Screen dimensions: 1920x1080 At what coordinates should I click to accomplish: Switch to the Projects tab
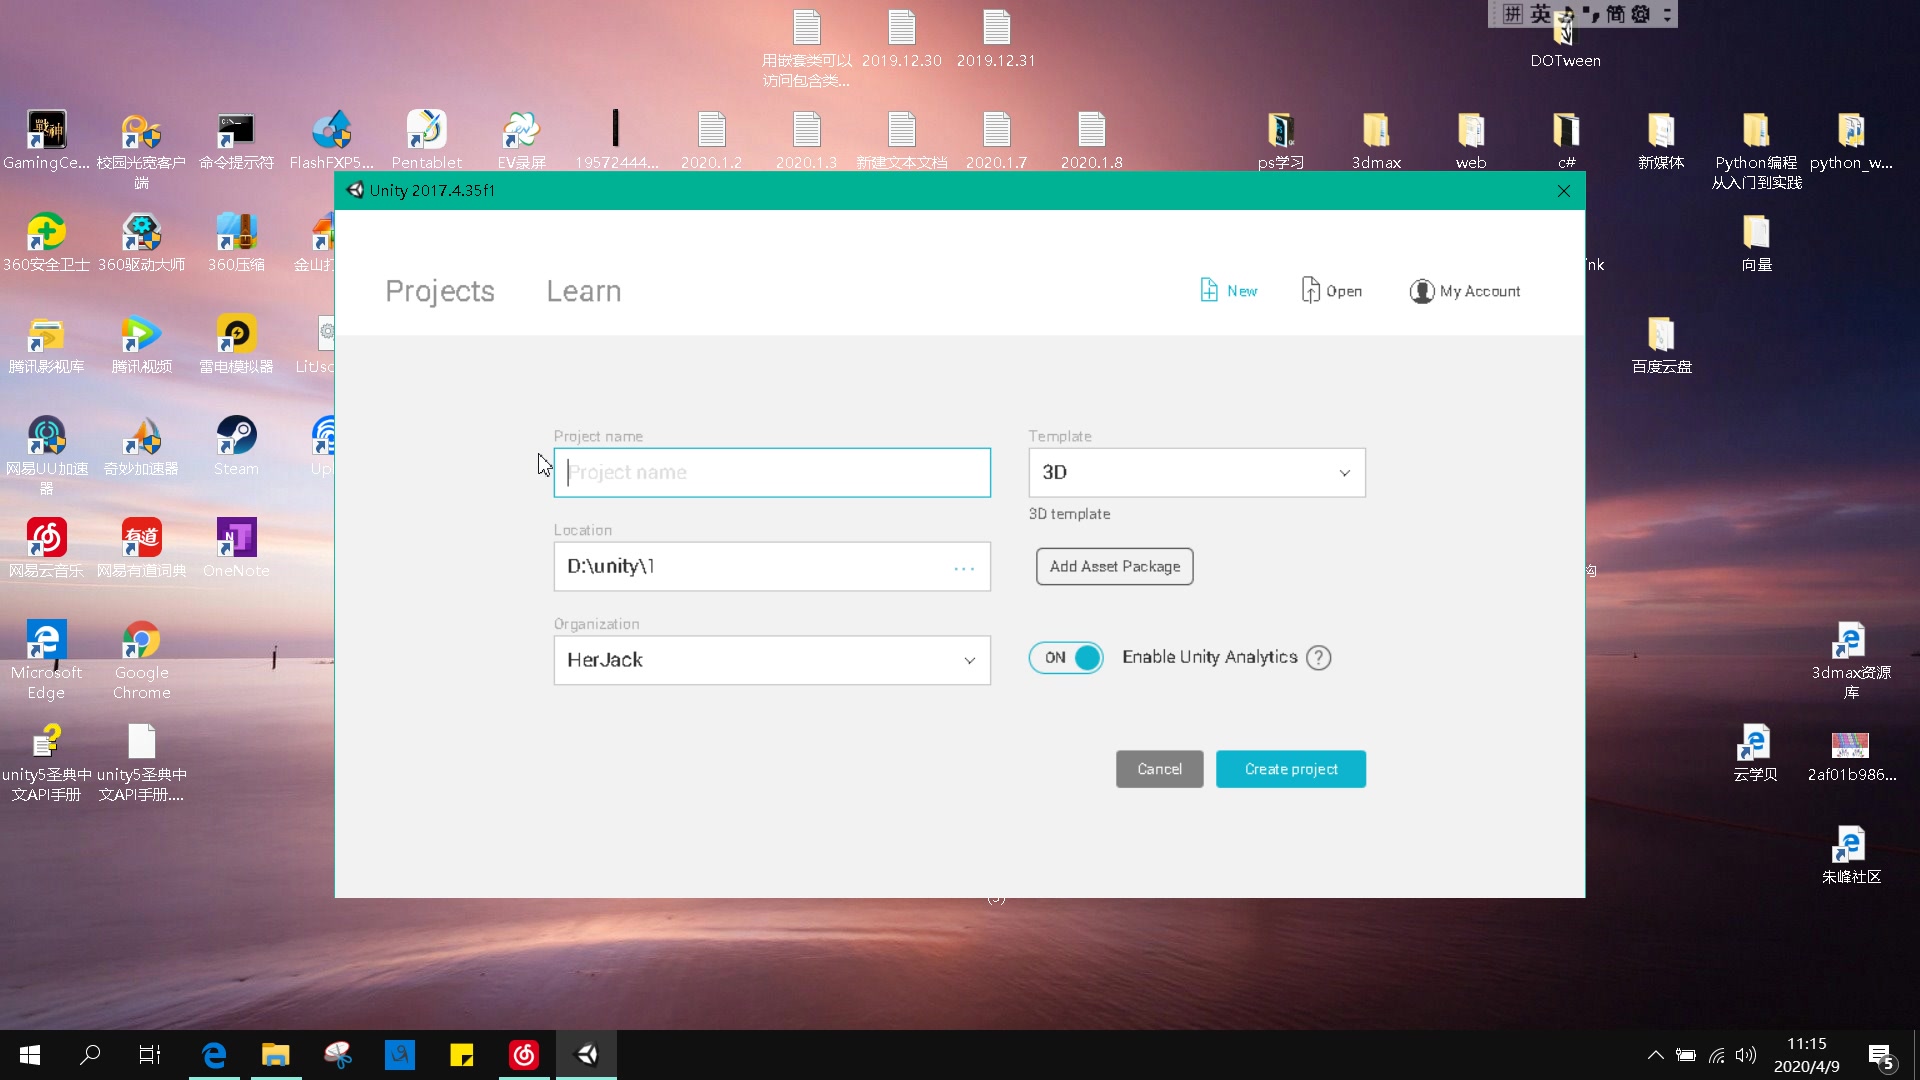pos(440,291)
